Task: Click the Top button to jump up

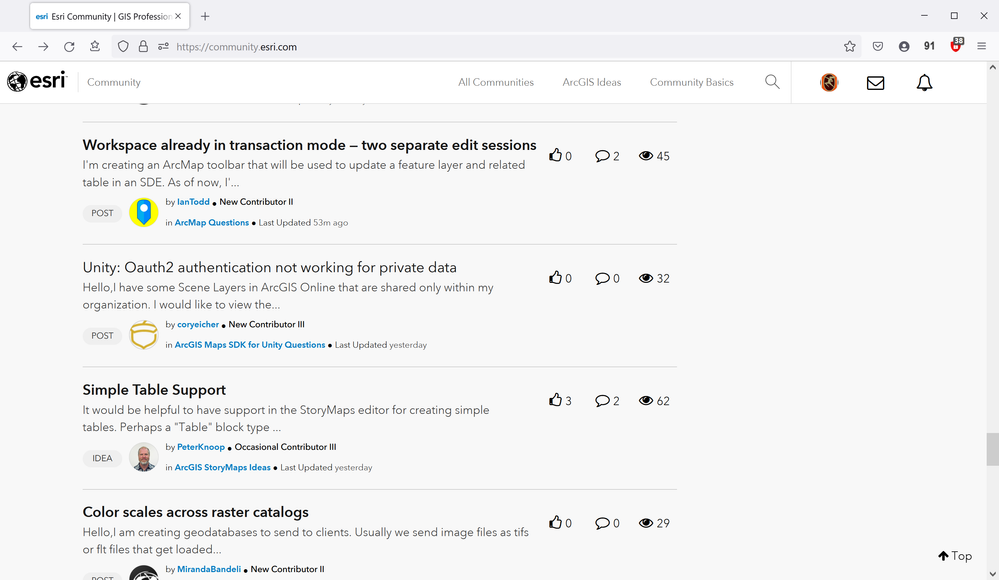Action: [955, 556]
